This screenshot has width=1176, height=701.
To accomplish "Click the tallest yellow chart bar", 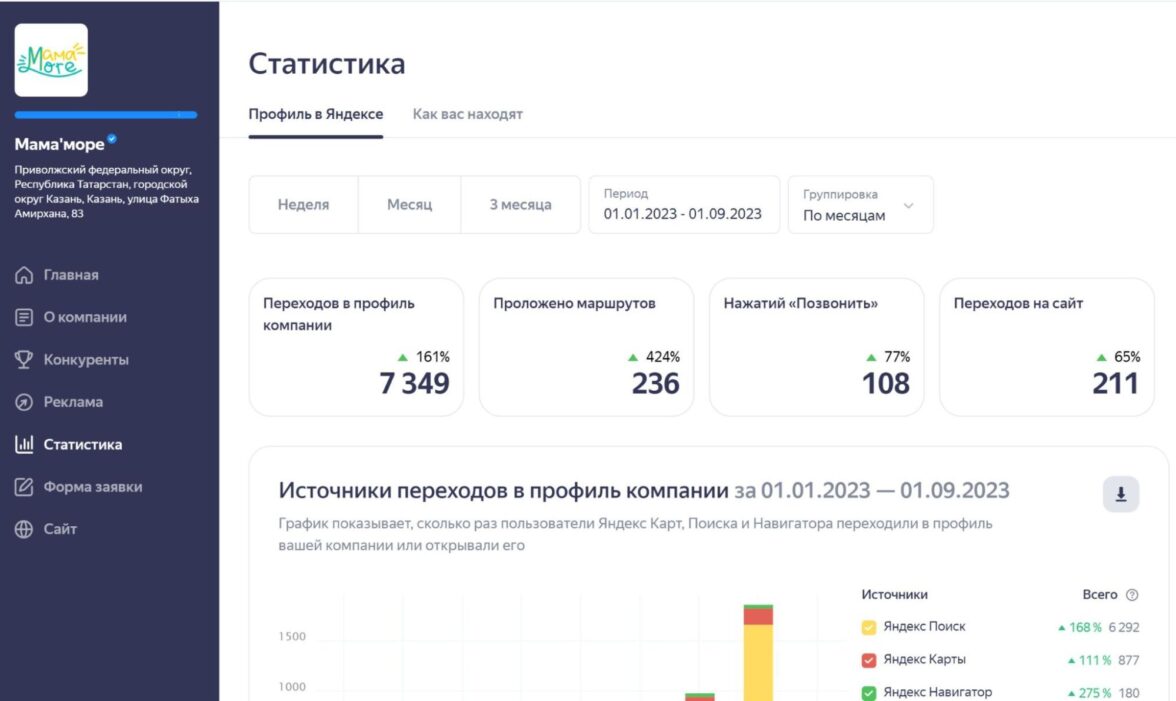I will coord(758,663).
